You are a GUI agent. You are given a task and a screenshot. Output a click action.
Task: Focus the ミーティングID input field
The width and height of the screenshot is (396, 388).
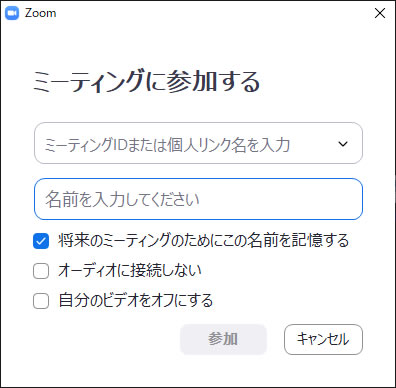[198, 143]
